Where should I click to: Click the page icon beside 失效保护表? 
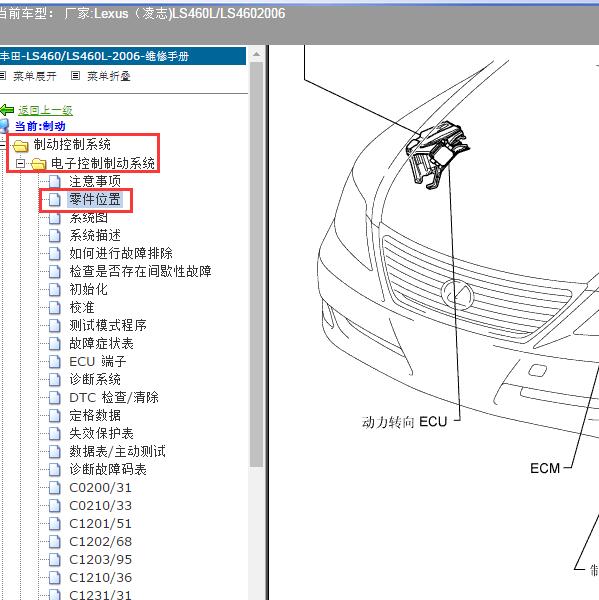point(55,433)
